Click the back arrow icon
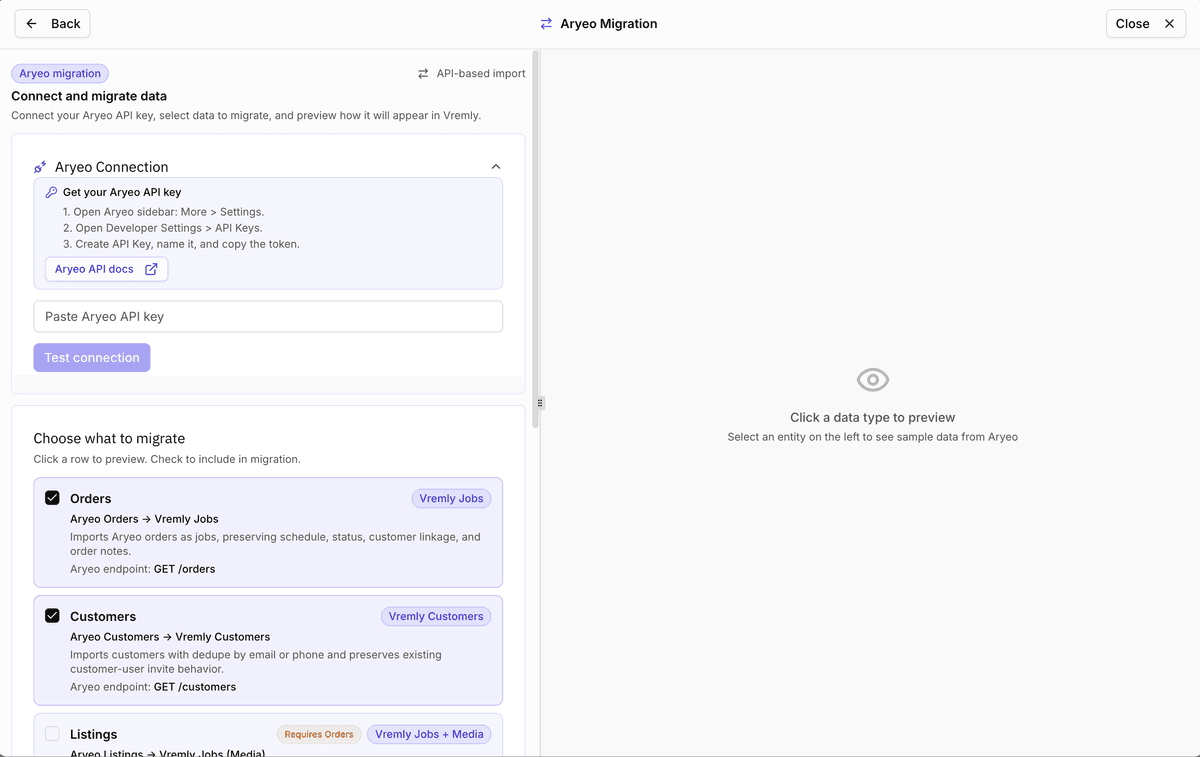 tap(31, 23)
